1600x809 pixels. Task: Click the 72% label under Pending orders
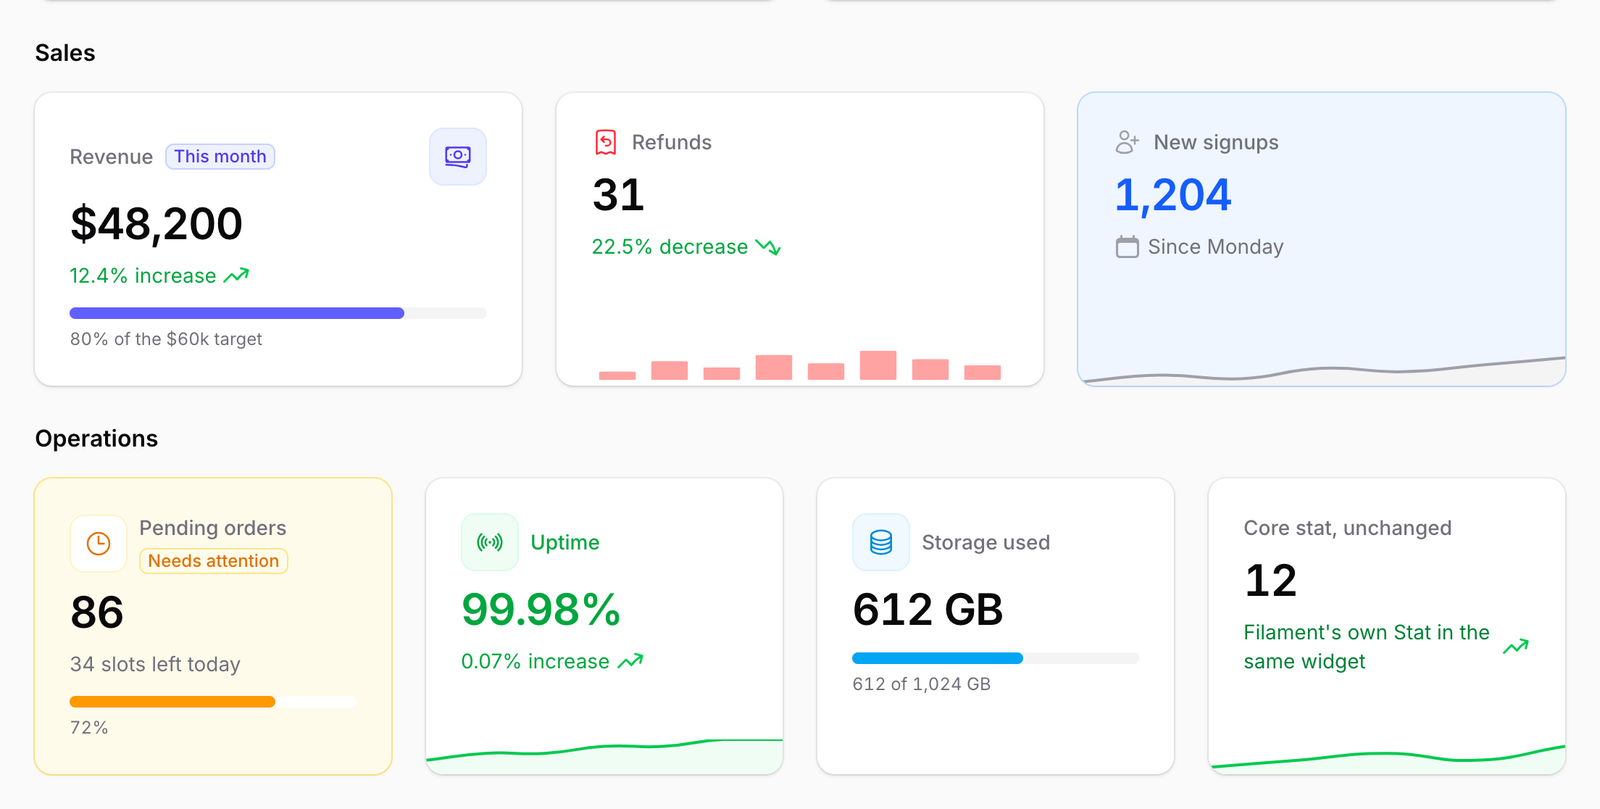tap(89, 728)
